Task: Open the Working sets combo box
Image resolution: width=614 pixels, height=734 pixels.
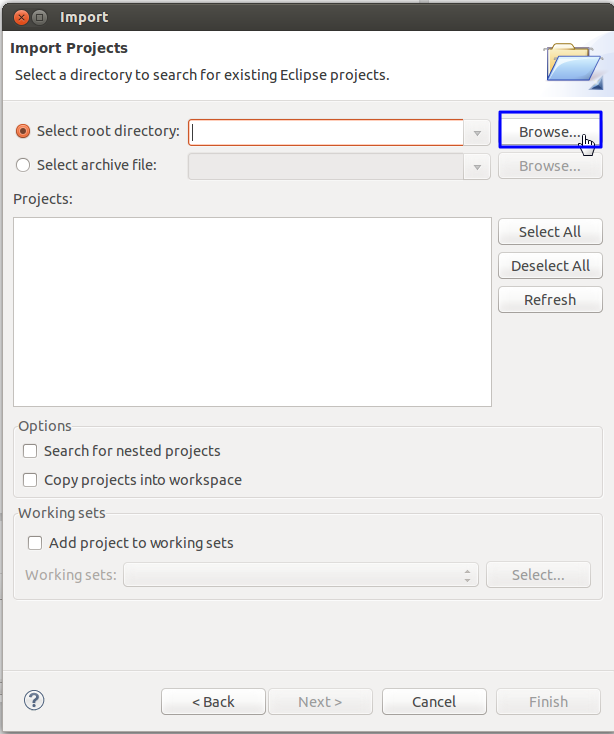Action: [300, 575]
